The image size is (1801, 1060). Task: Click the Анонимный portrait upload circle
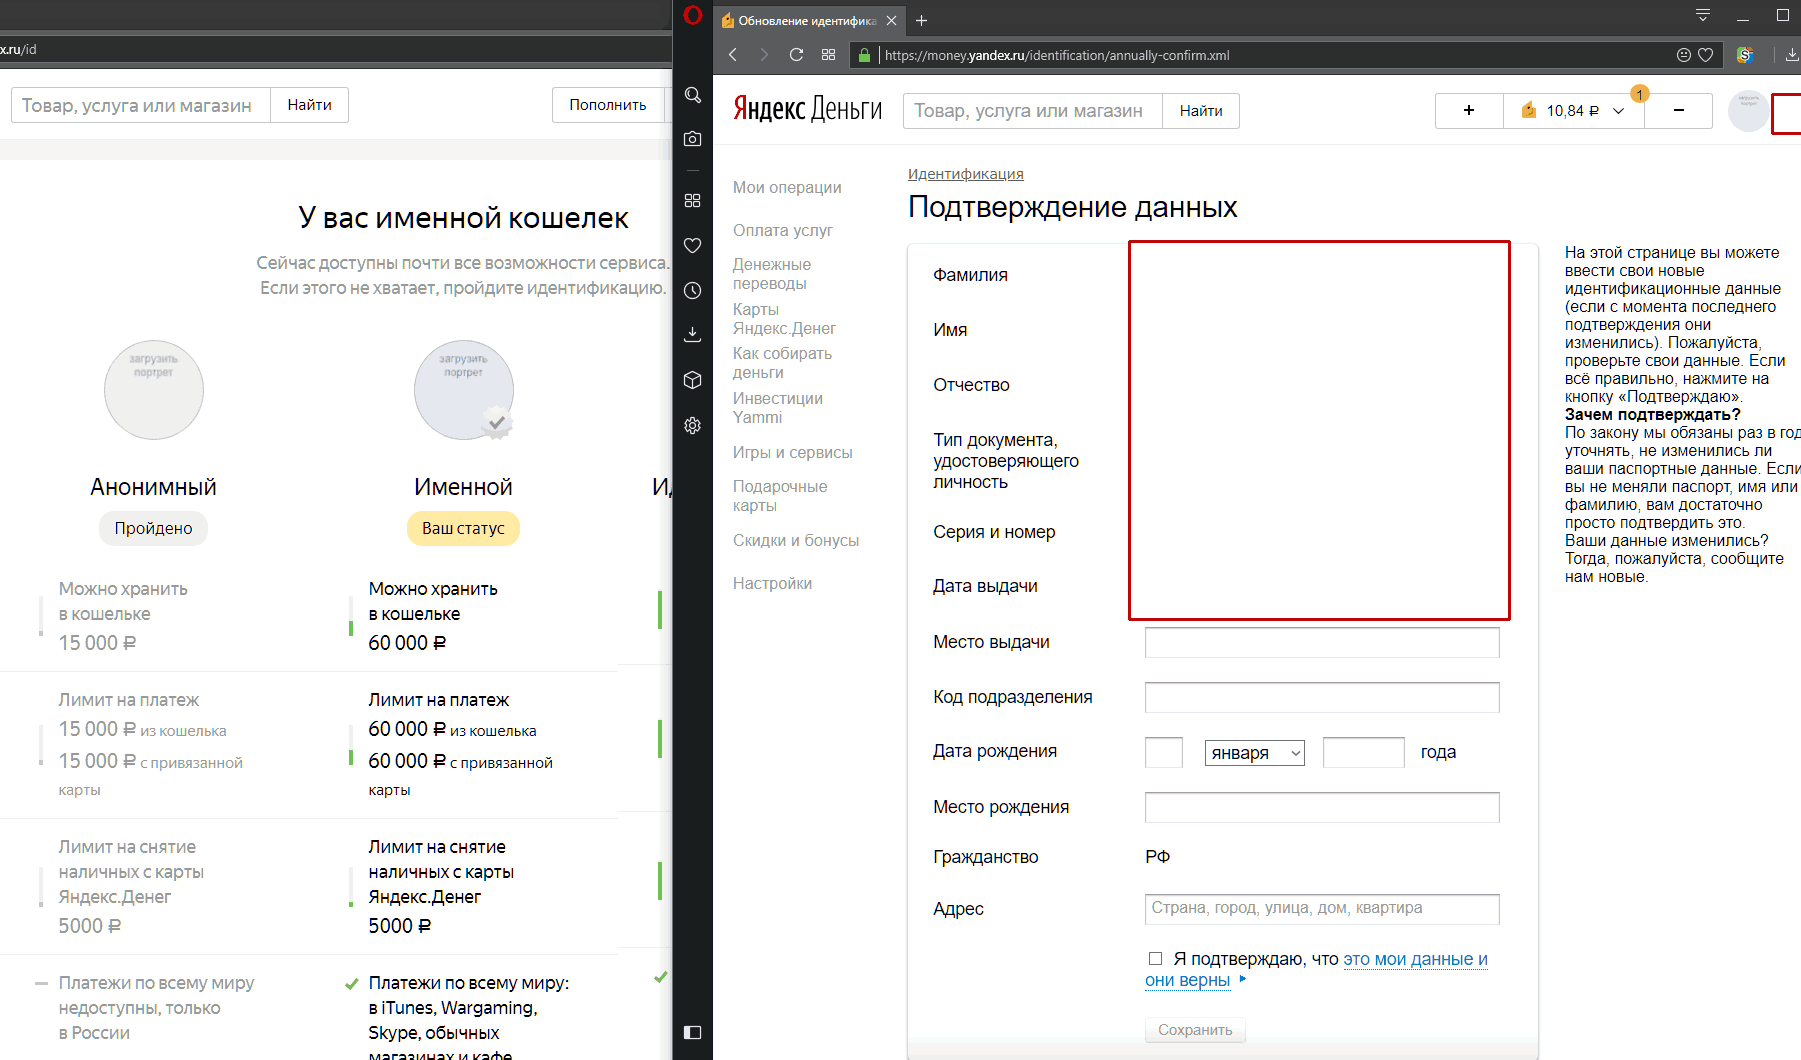click(154, 390)
